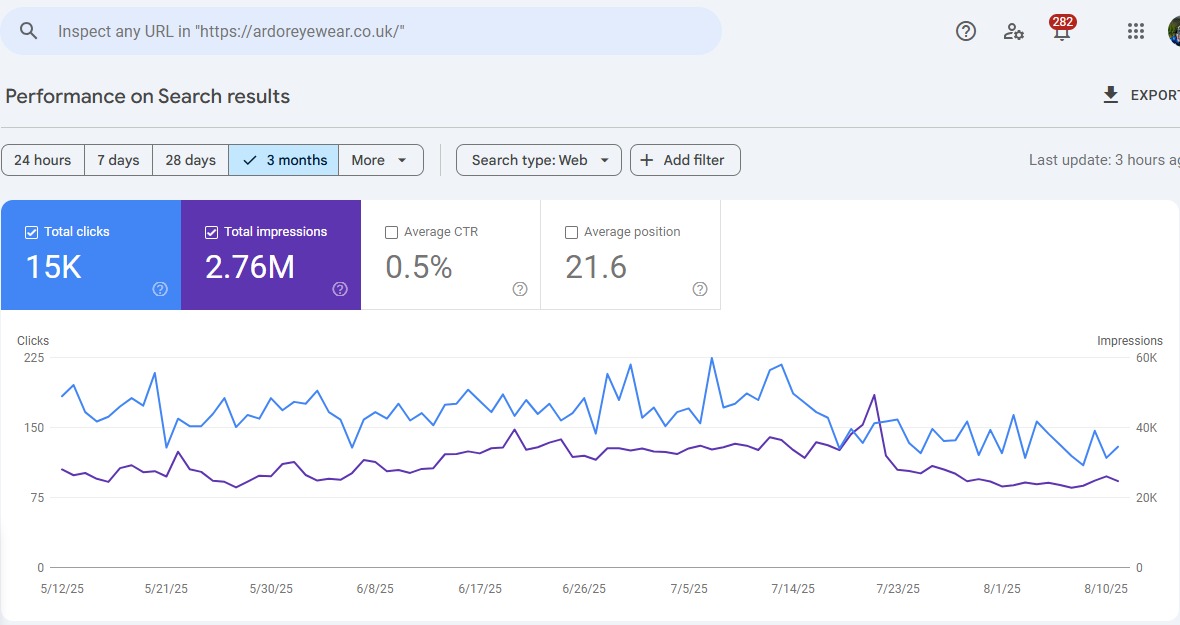Uncheck the Total impressions metric
Screen dimensions: 1180x625
(211, 231)
